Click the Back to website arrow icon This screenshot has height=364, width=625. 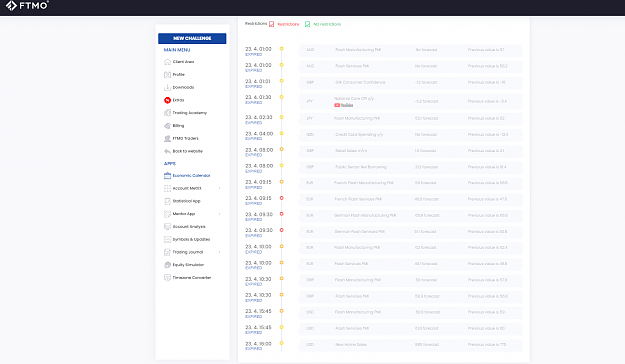click(167, 151)
